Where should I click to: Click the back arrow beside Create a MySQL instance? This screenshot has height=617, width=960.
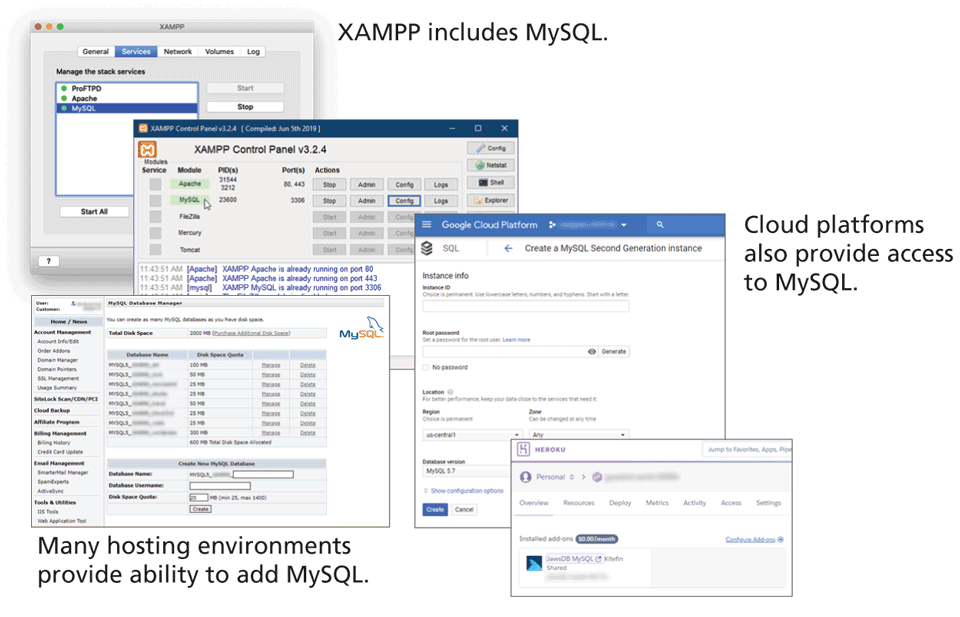(x=508, y=248)
